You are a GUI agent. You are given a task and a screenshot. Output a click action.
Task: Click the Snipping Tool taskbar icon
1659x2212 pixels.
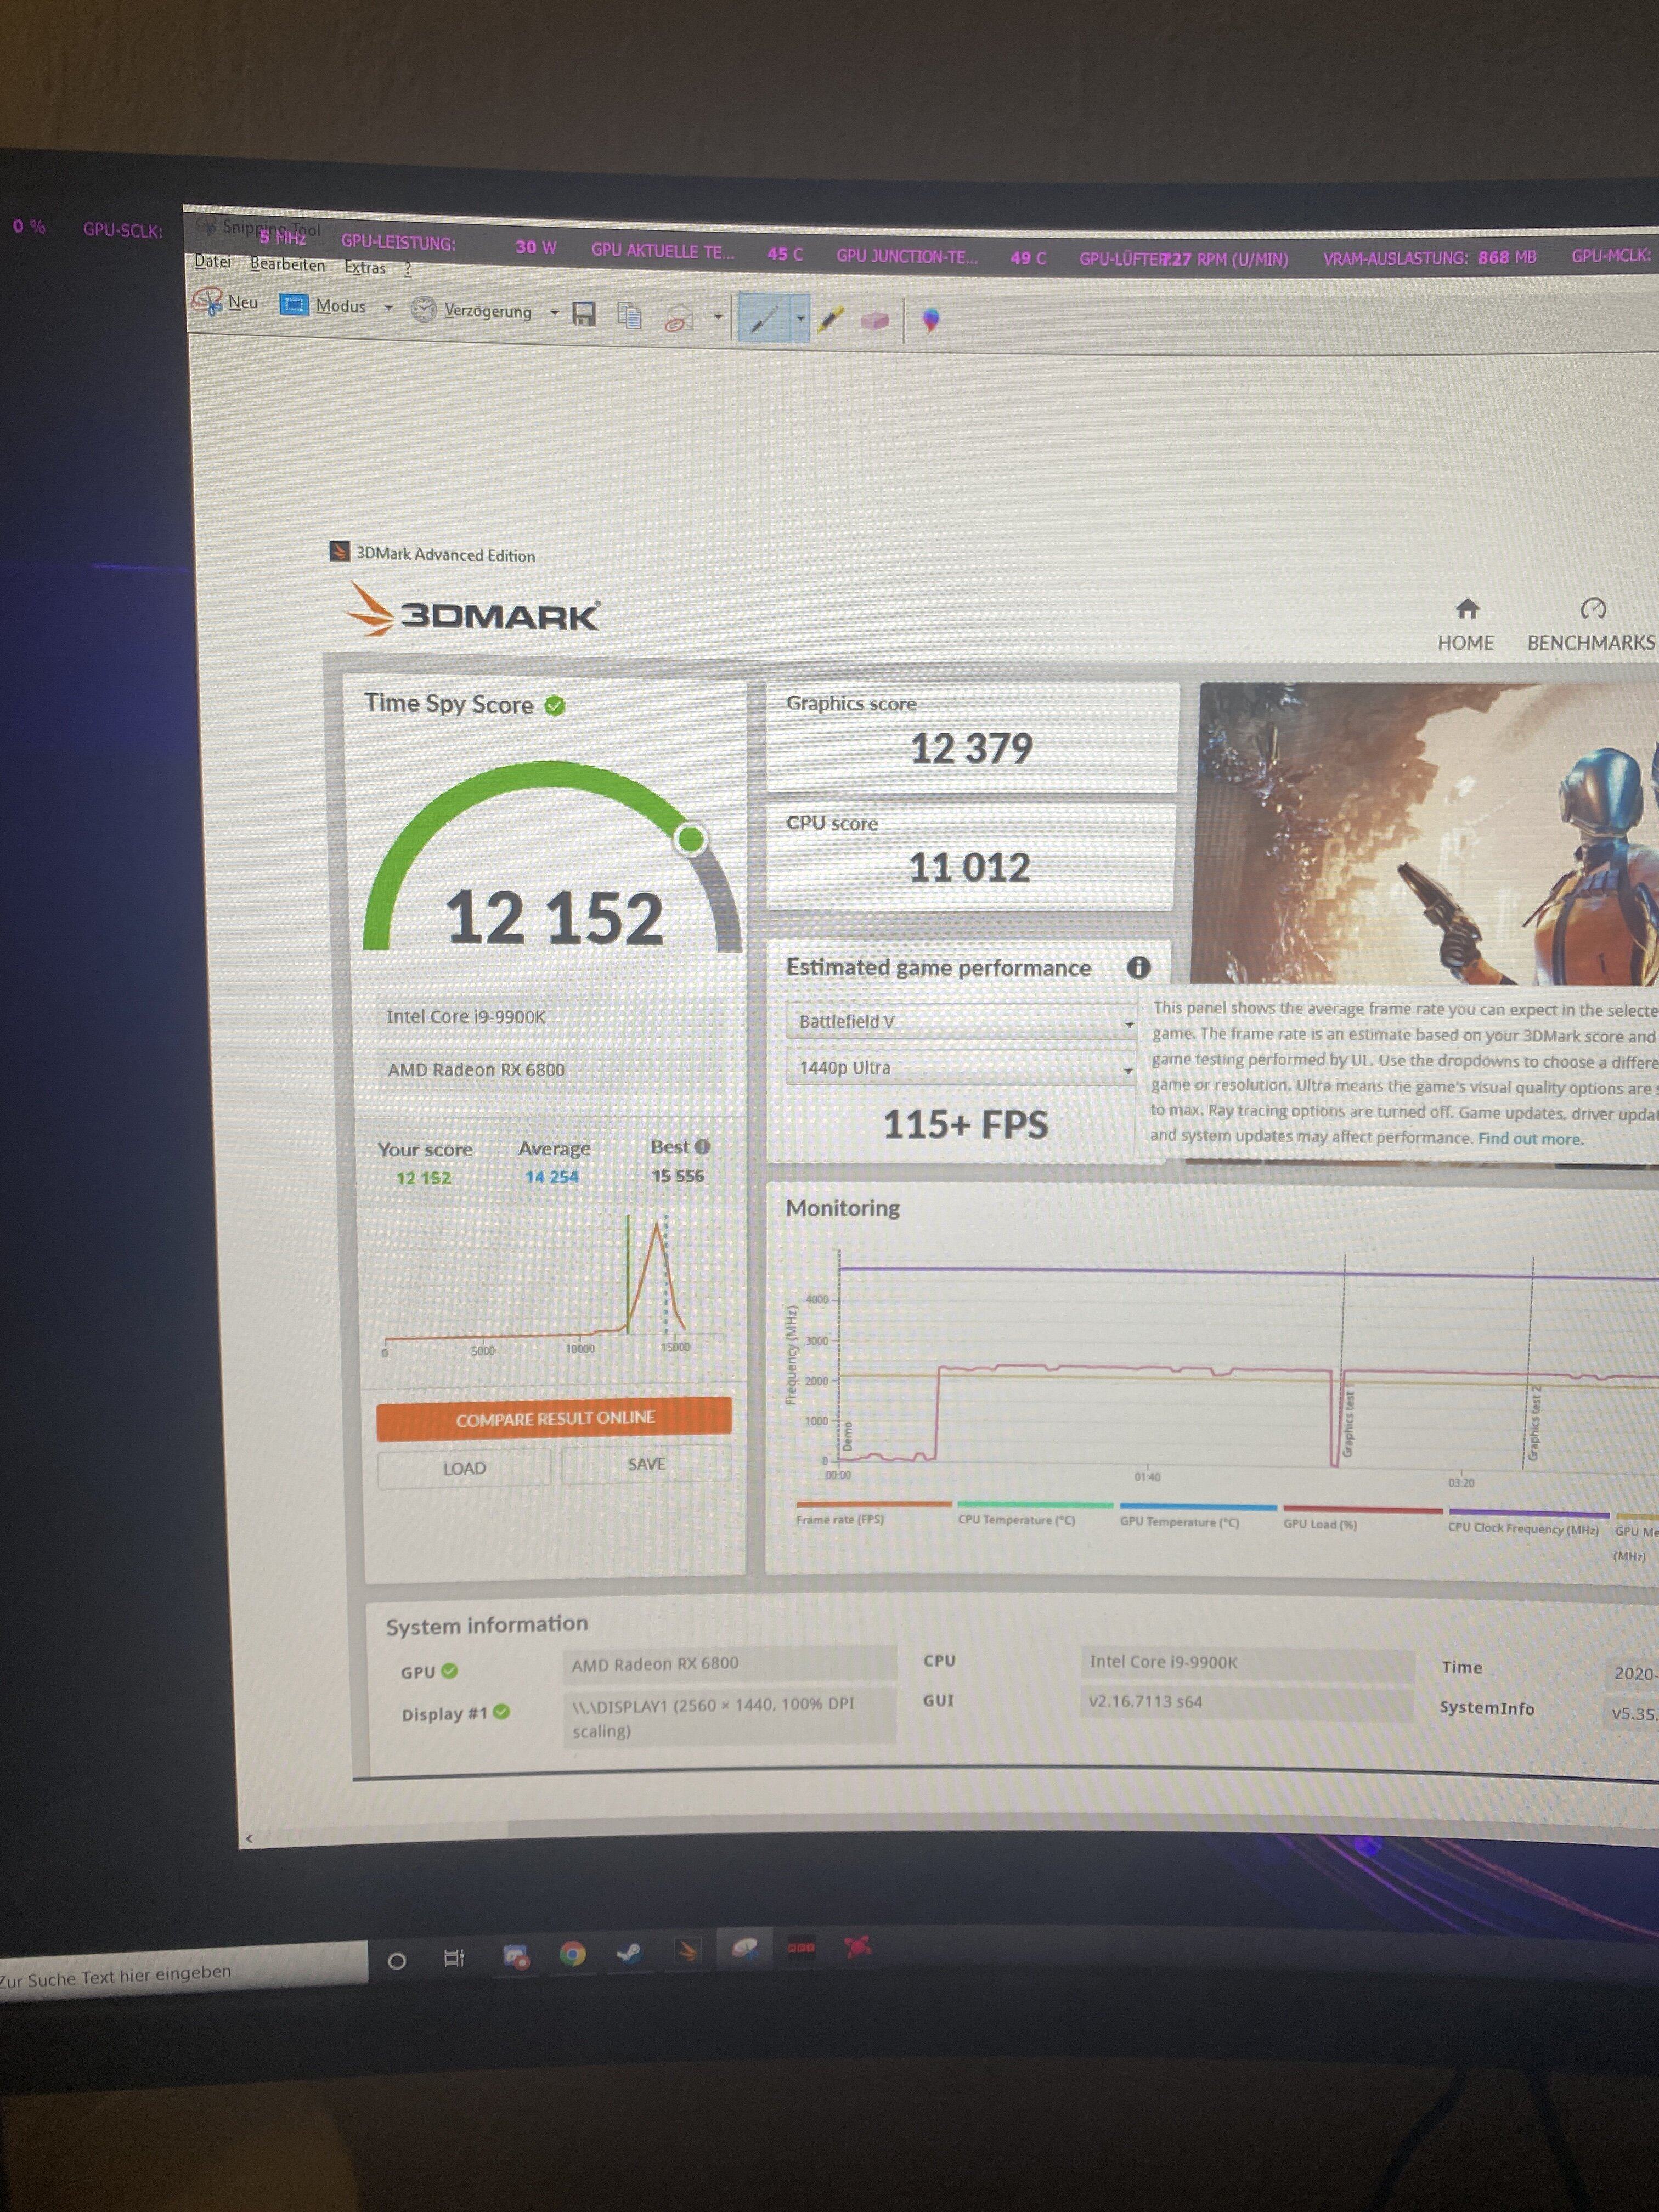click(x=745, y=1948)
